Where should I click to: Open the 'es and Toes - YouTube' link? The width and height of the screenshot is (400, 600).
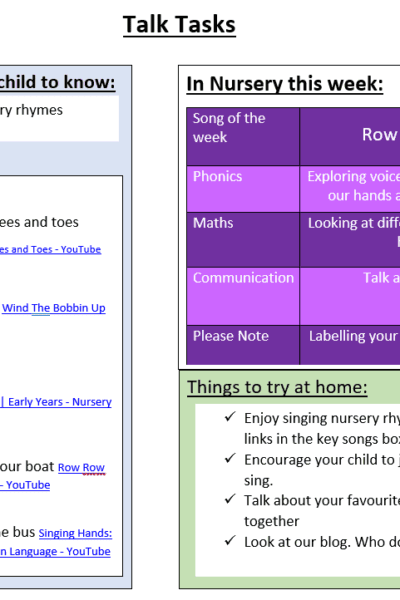click(x=50, y=249)
